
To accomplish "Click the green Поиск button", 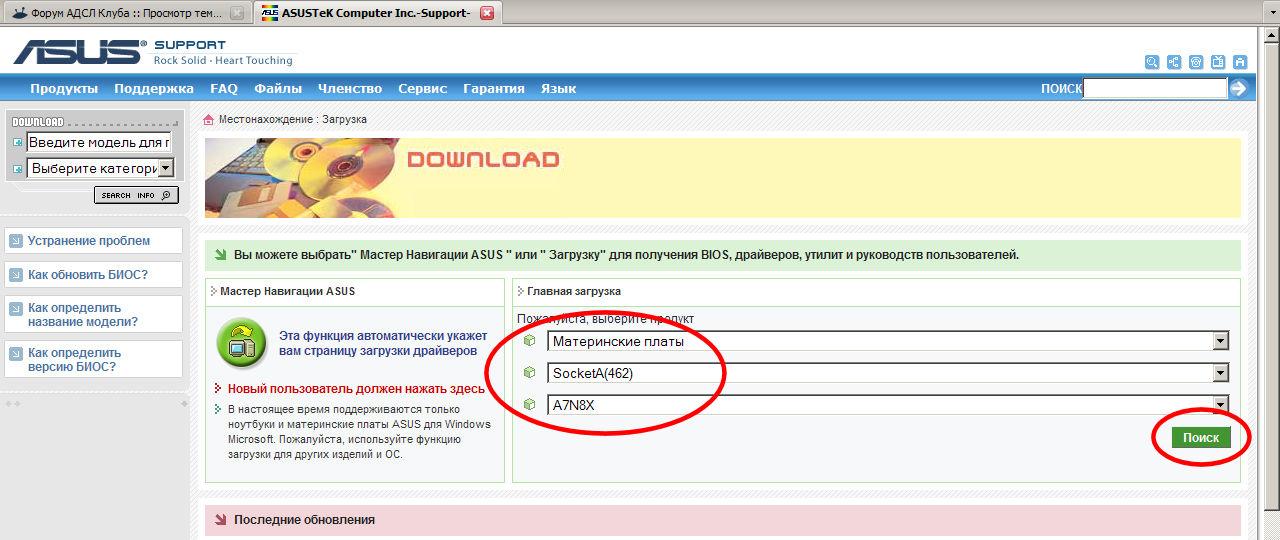I will click(1201, 438).
